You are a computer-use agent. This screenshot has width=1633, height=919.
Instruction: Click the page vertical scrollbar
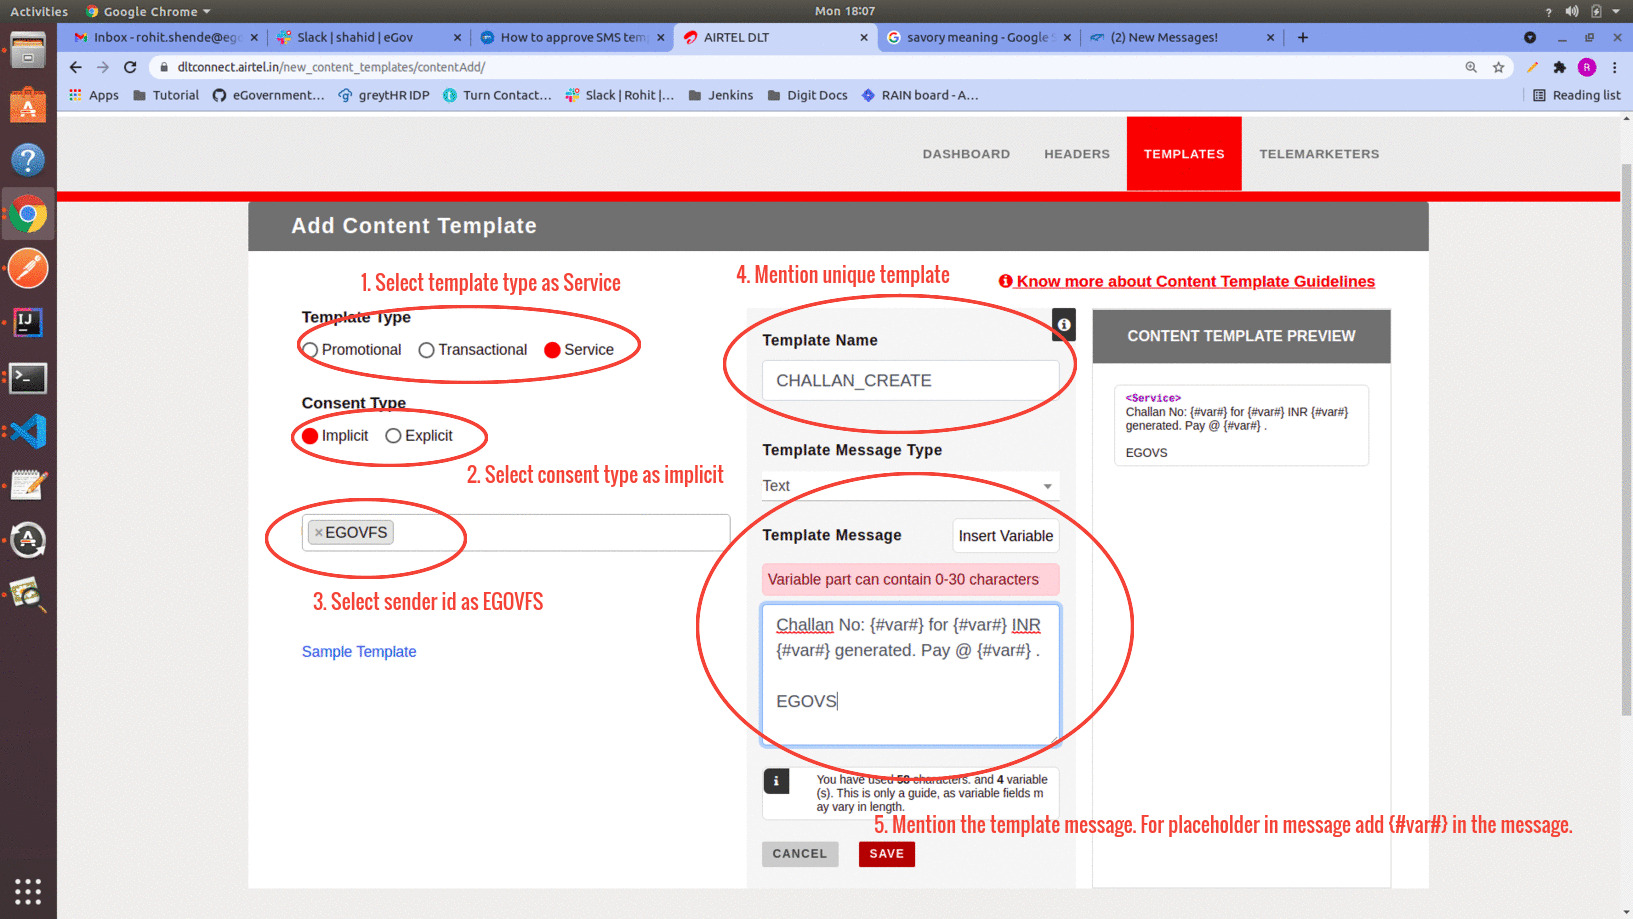(x=1626, y=440)
